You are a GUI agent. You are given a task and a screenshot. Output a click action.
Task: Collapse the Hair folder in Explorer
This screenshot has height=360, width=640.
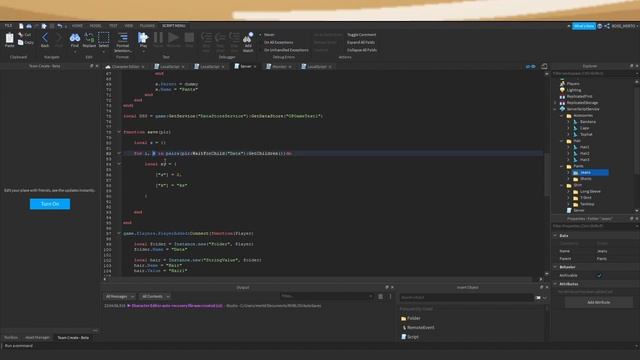[562, 141]
